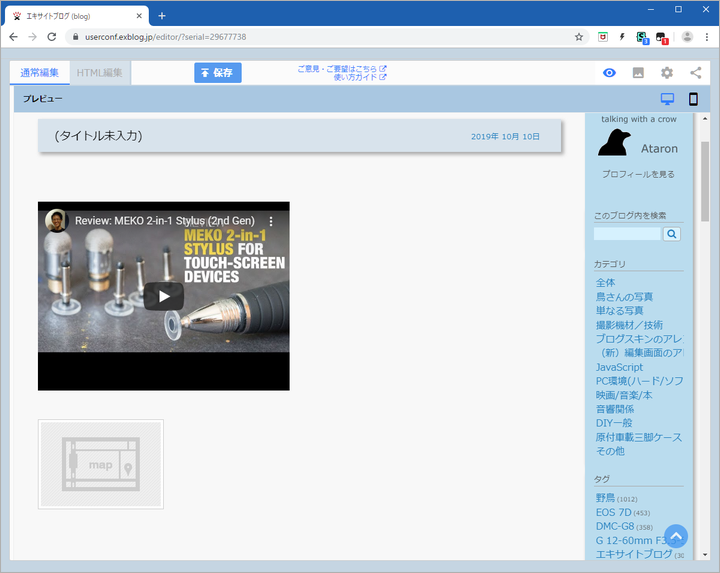The height and width of the screenshot is (573, 720).
Task: Click the blog search magnifier button
Action: point(671,234)
